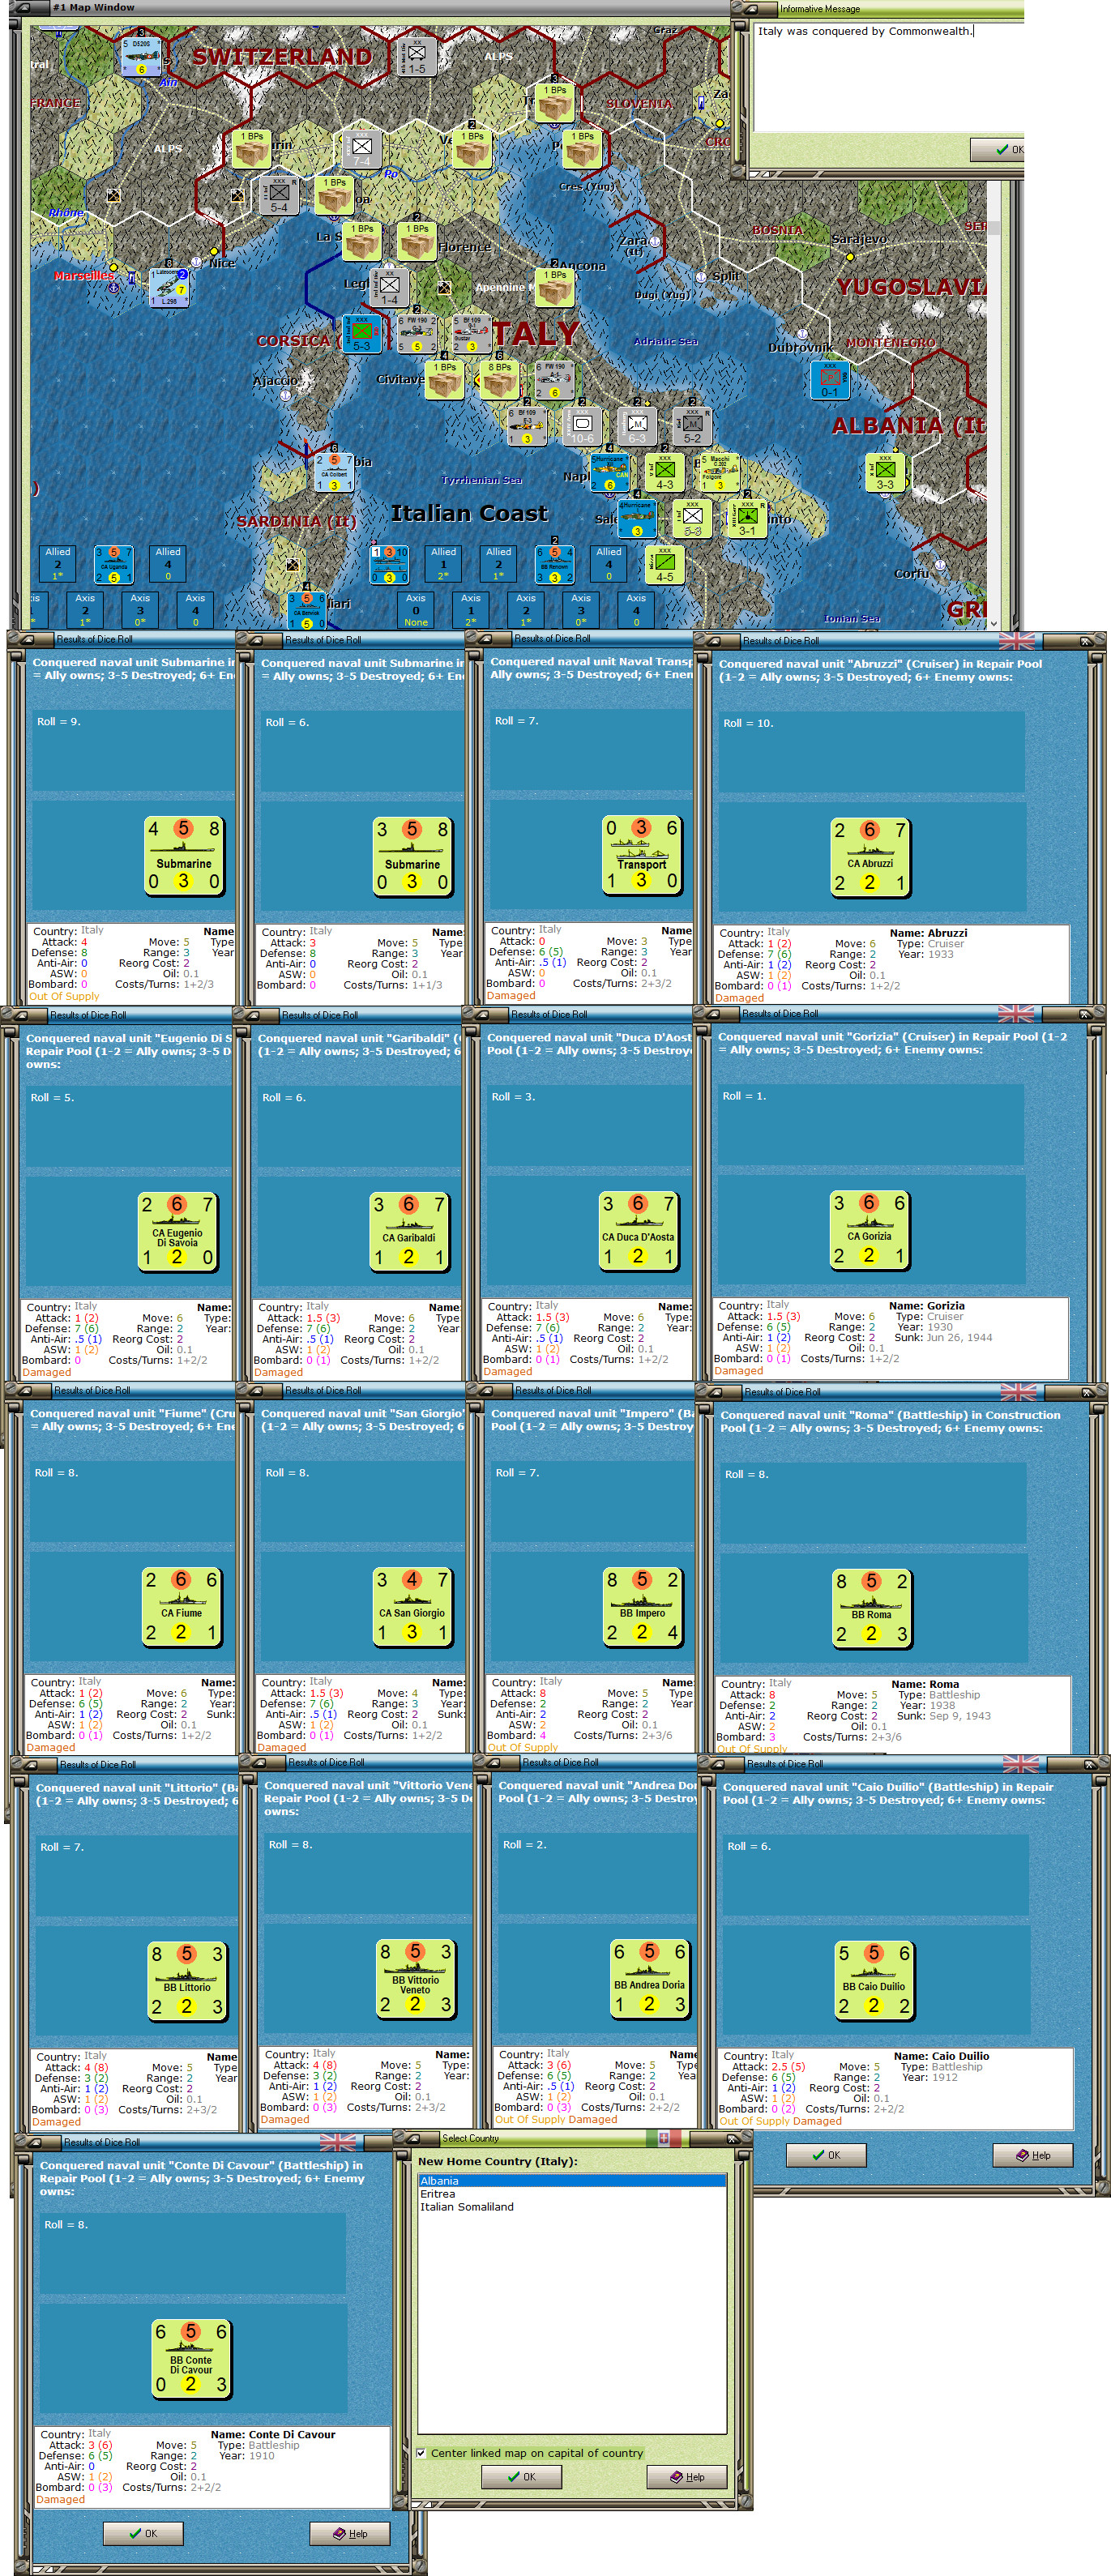This screenshot has width=1111, height=2576.
Task: Click the Informative Message text field
Action: 888,76
